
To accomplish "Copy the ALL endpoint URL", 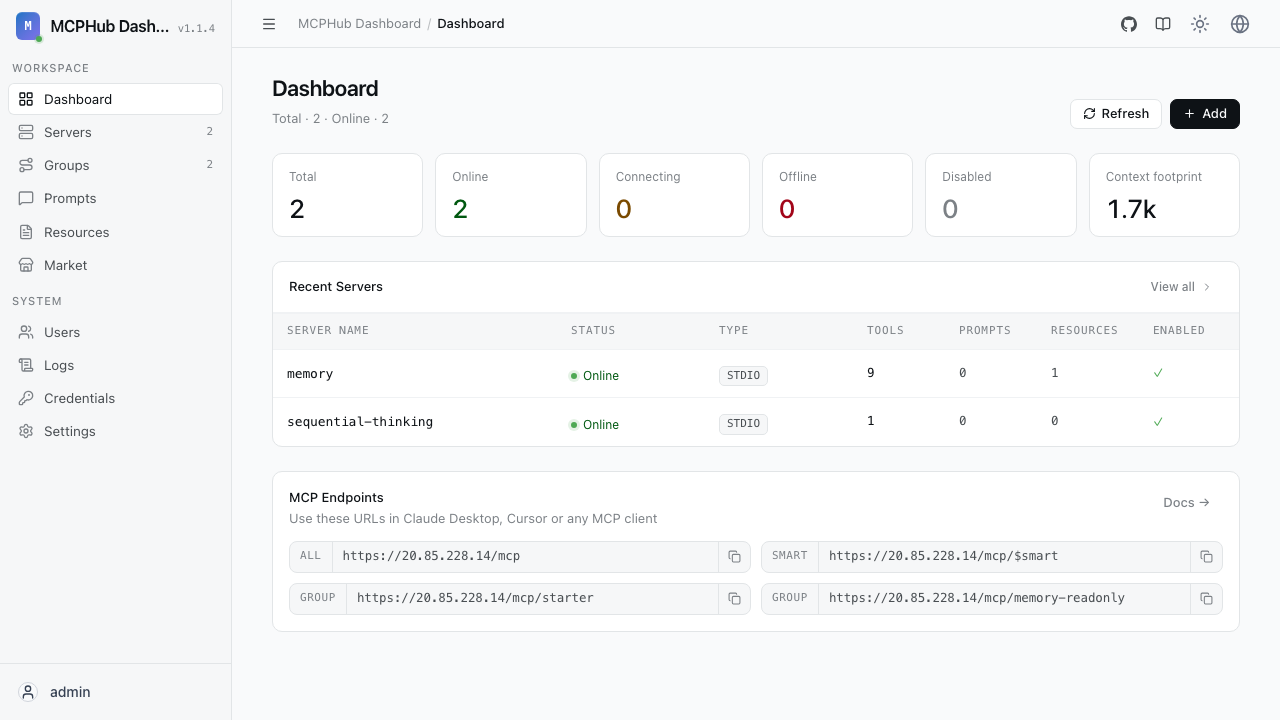I will pos(734,557).
